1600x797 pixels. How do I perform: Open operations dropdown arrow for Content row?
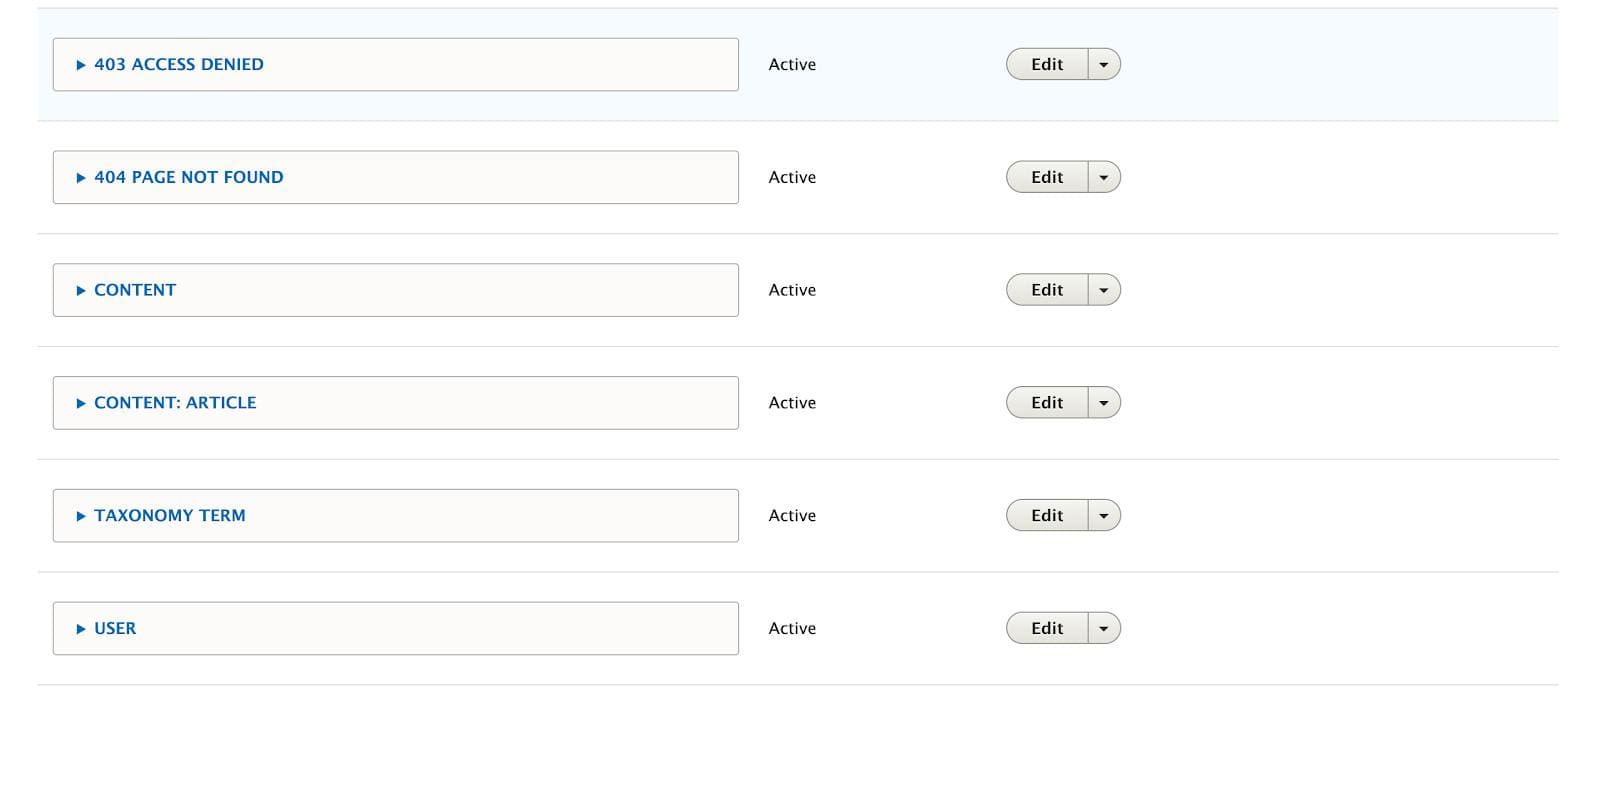pyautogui.click(x=1104, y=290)
